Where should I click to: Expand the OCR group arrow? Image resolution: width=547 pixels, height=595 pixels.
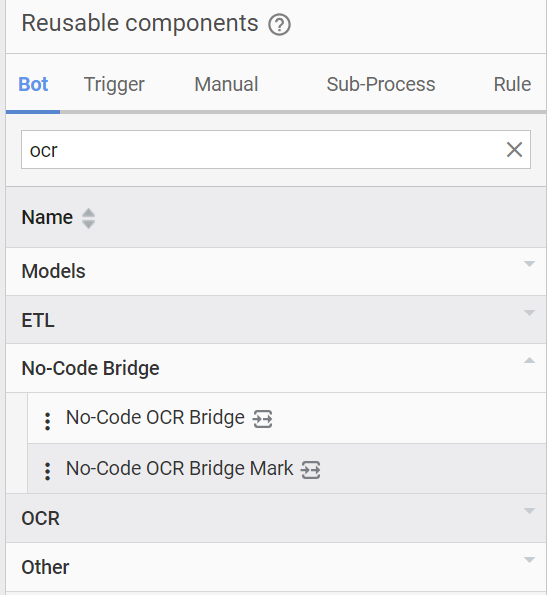[x=529, y=511]
